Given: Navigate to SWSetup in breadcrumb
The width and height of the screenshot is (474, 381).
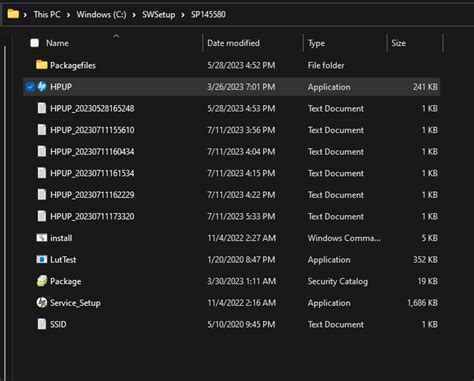Looking at the screenshot, I should (x=159, y=15).
